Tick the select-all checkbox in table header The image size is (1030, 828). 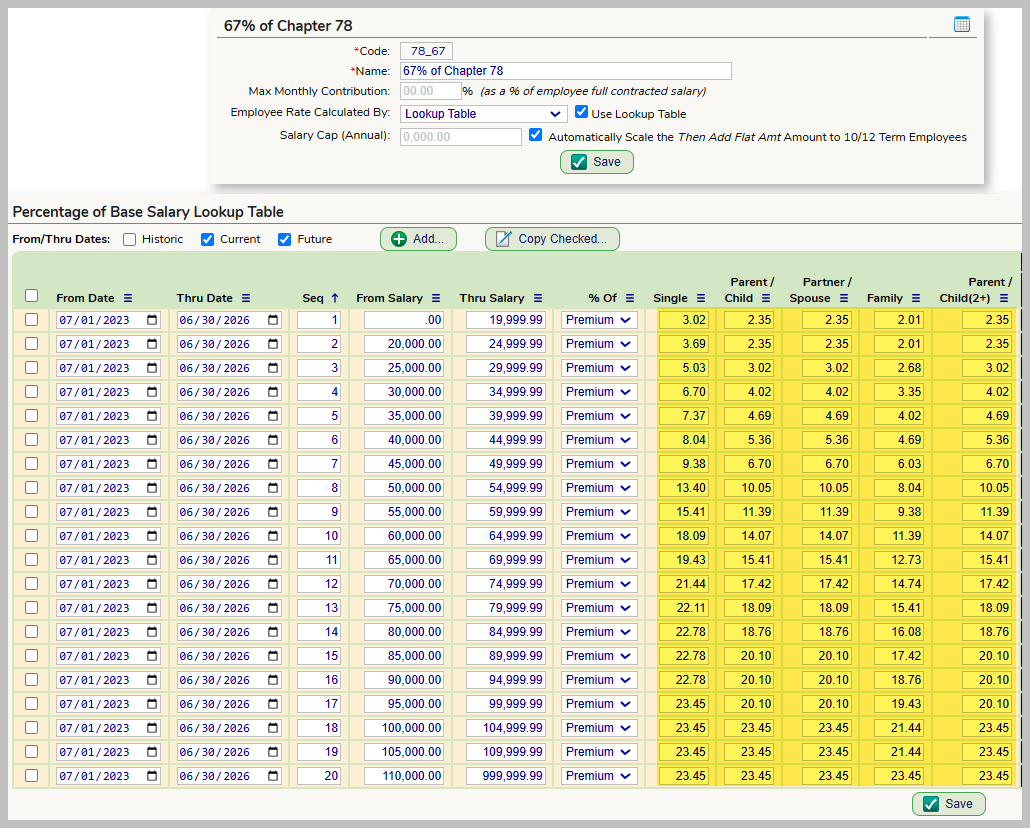coord(31,296)
